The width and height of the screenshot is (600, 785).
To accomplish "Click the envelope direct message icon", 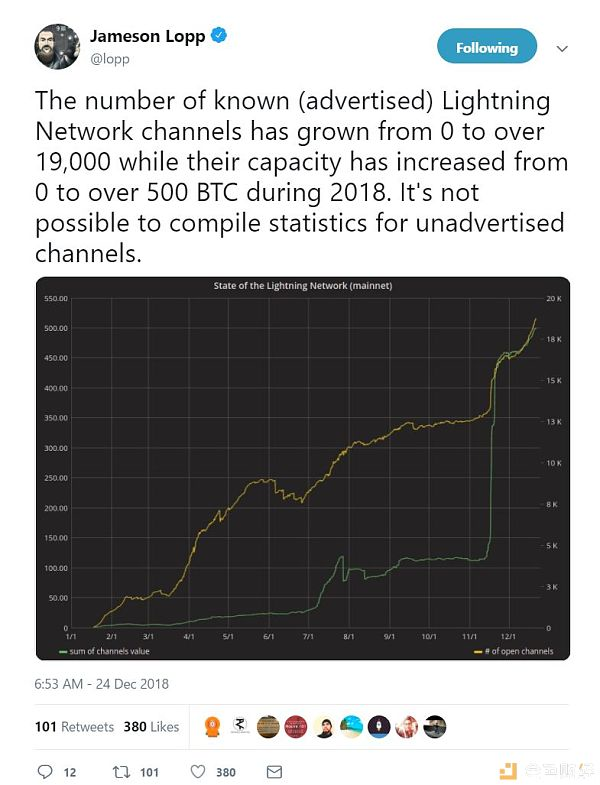I will pyautogui.click(x=274, y=771).
